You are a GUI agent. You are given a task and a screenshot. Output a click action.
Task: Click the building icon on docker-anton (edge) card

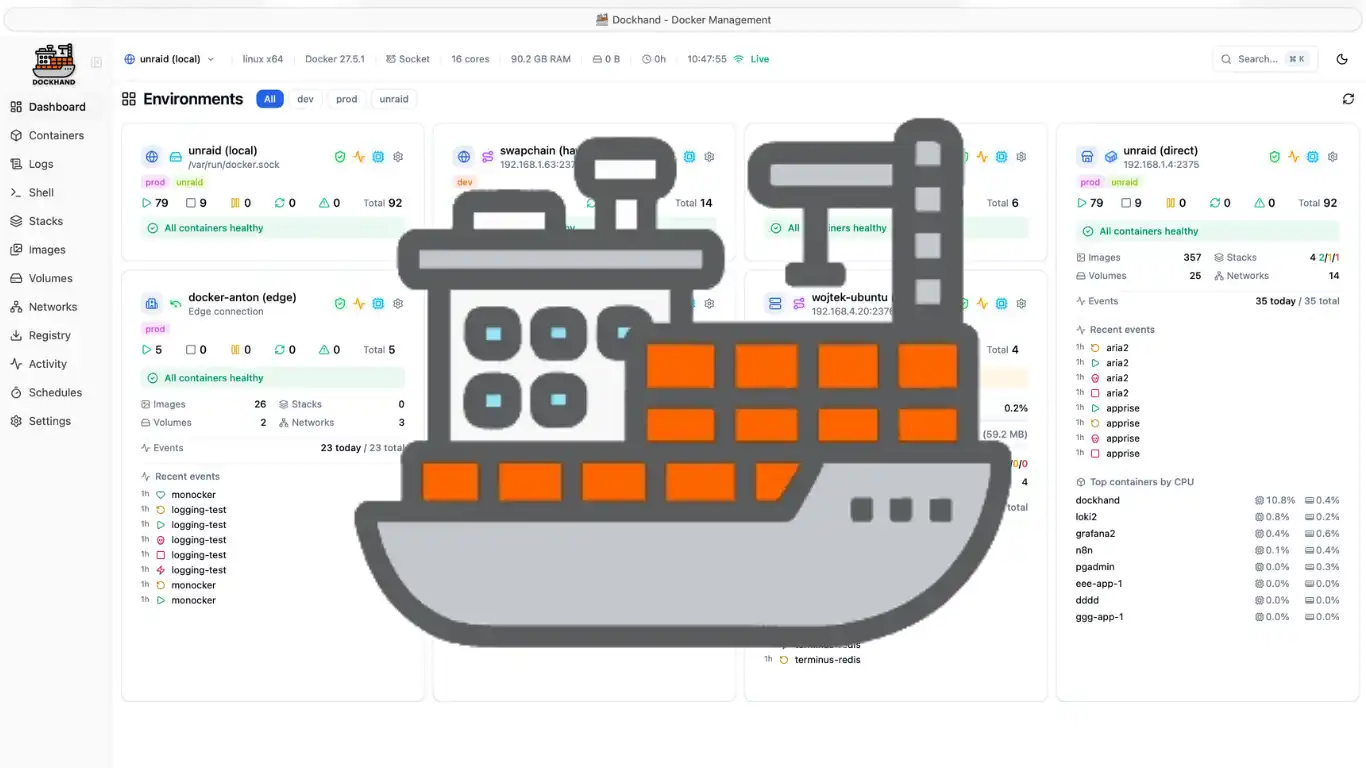pyautogui.click(x=152, y=304)
